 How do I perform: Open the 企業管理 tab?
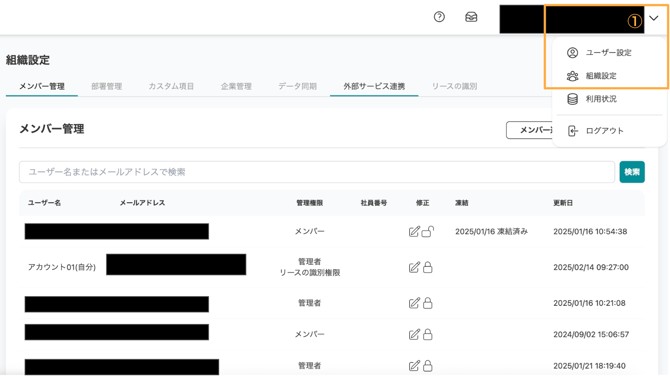coord(236,86)
